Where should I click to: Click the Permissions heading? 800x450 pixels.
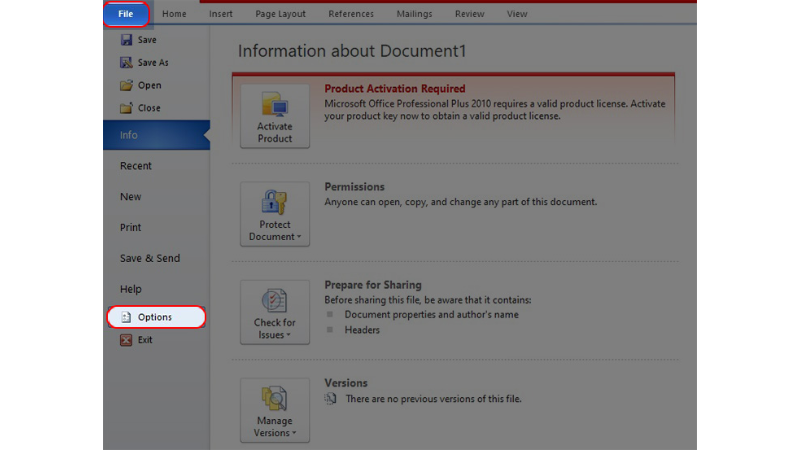click(x=355, y=187)
